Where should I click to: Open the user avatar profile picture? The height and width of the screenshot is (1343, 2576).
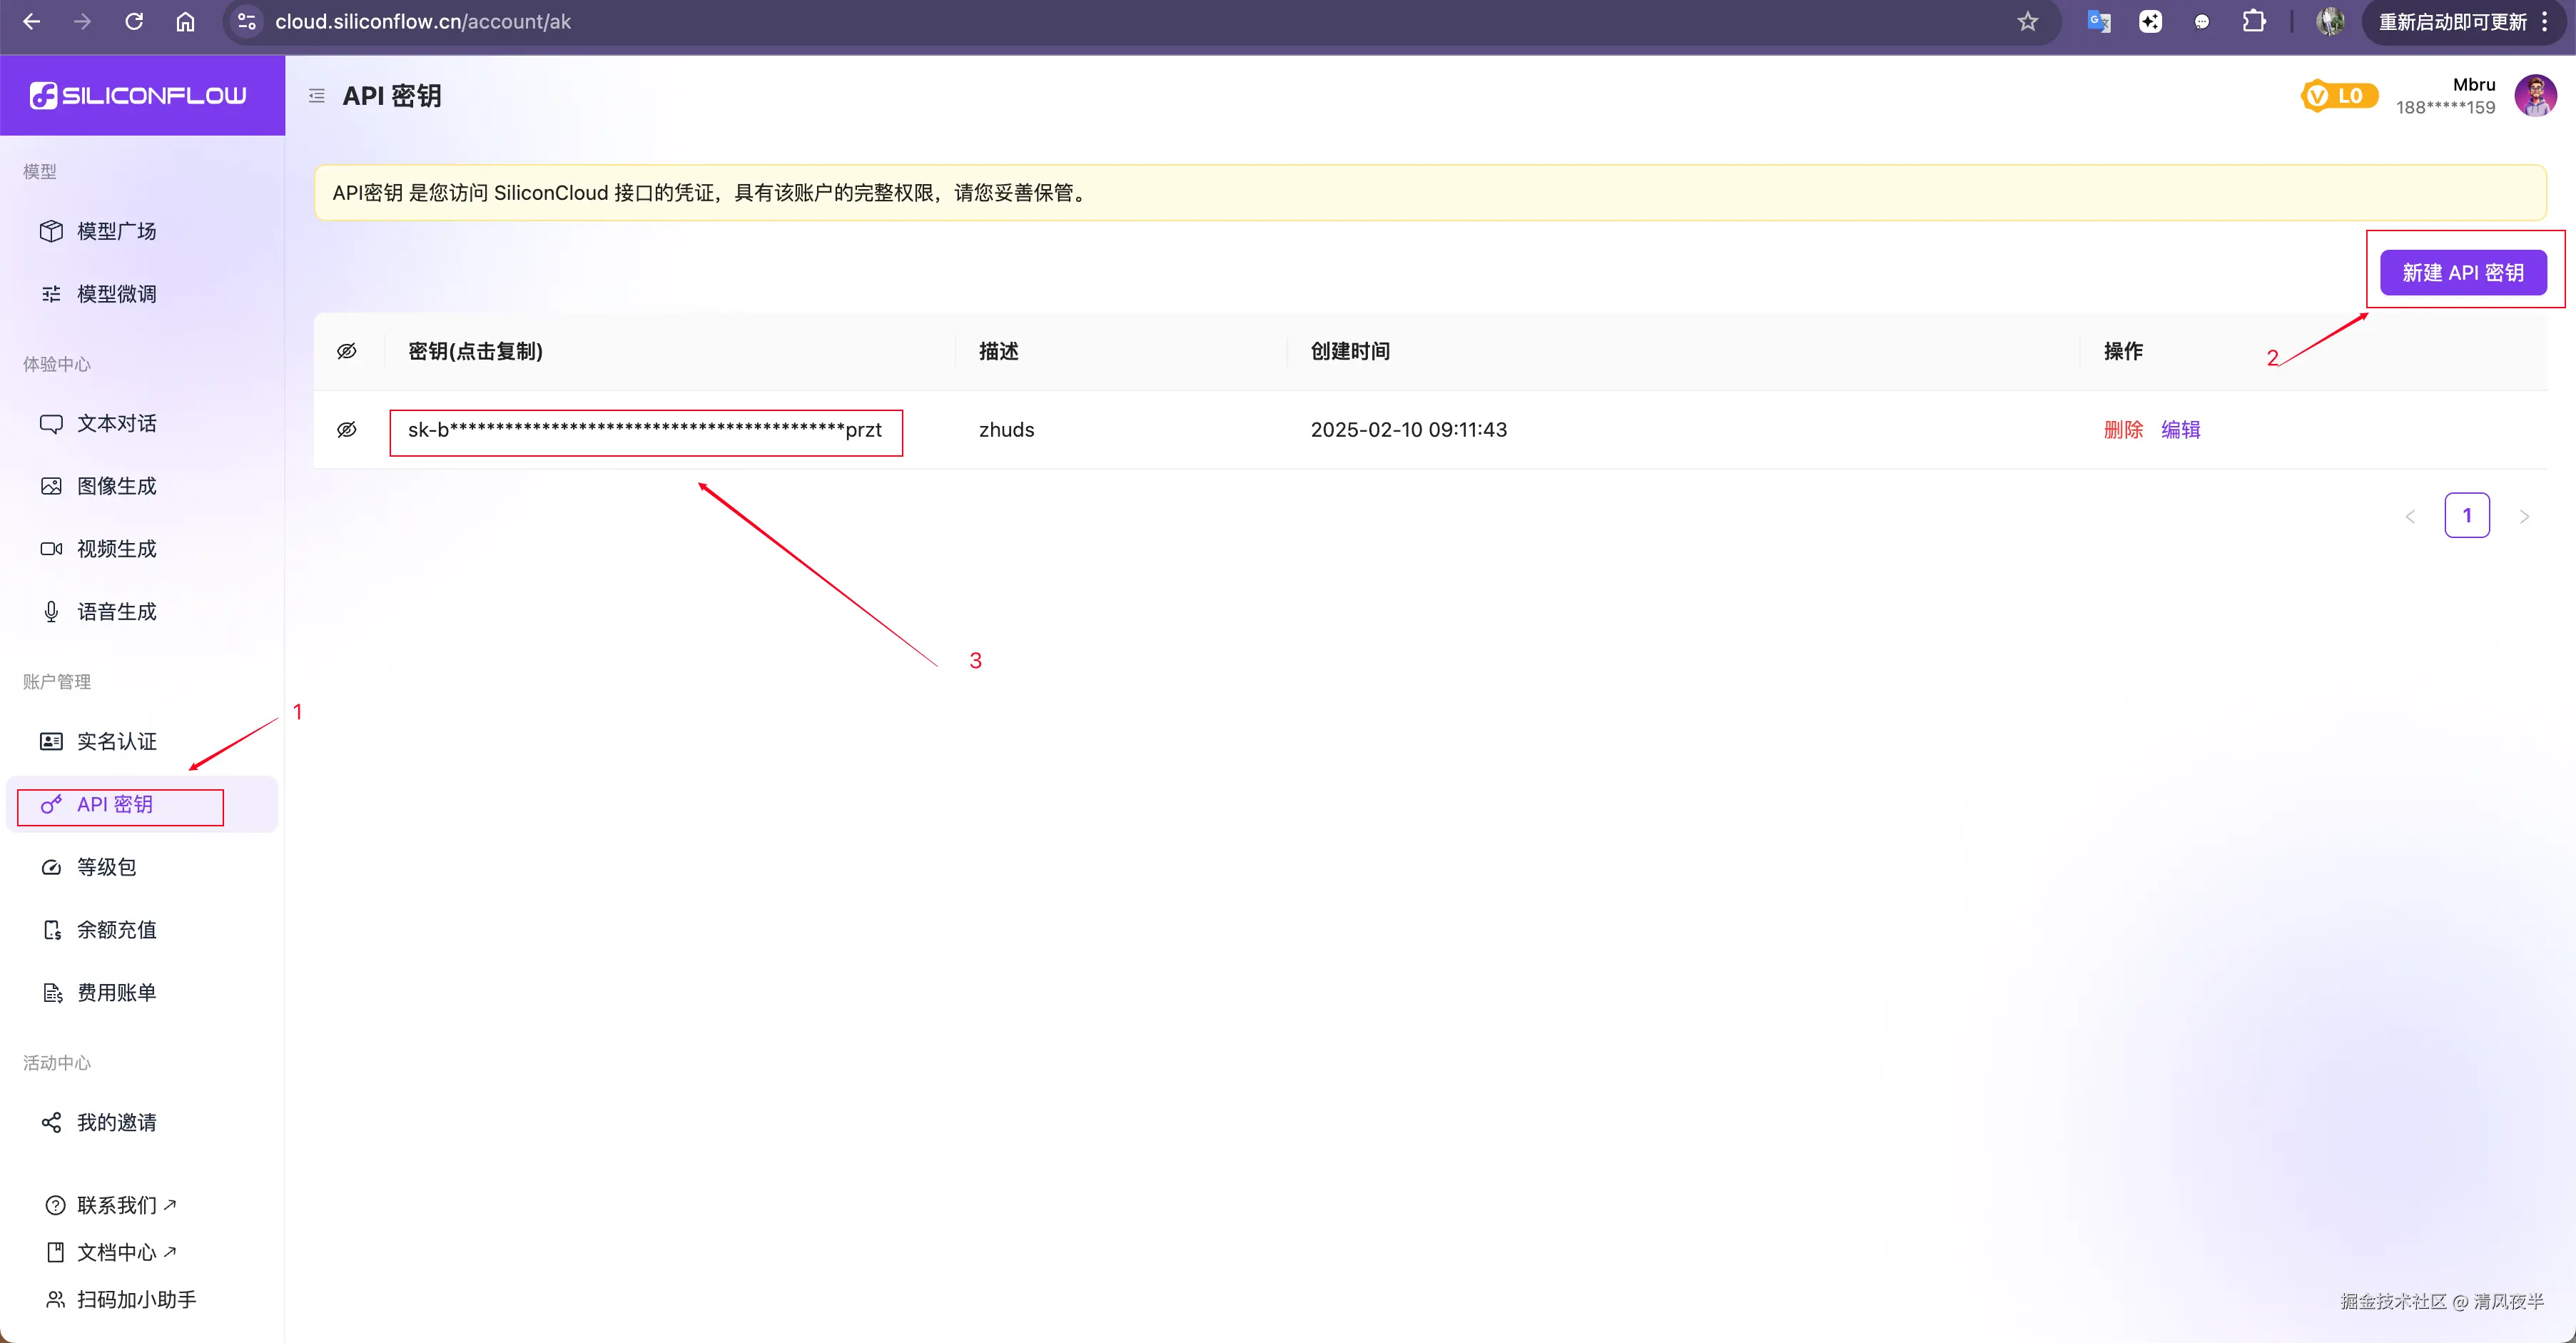[2535, 96]
